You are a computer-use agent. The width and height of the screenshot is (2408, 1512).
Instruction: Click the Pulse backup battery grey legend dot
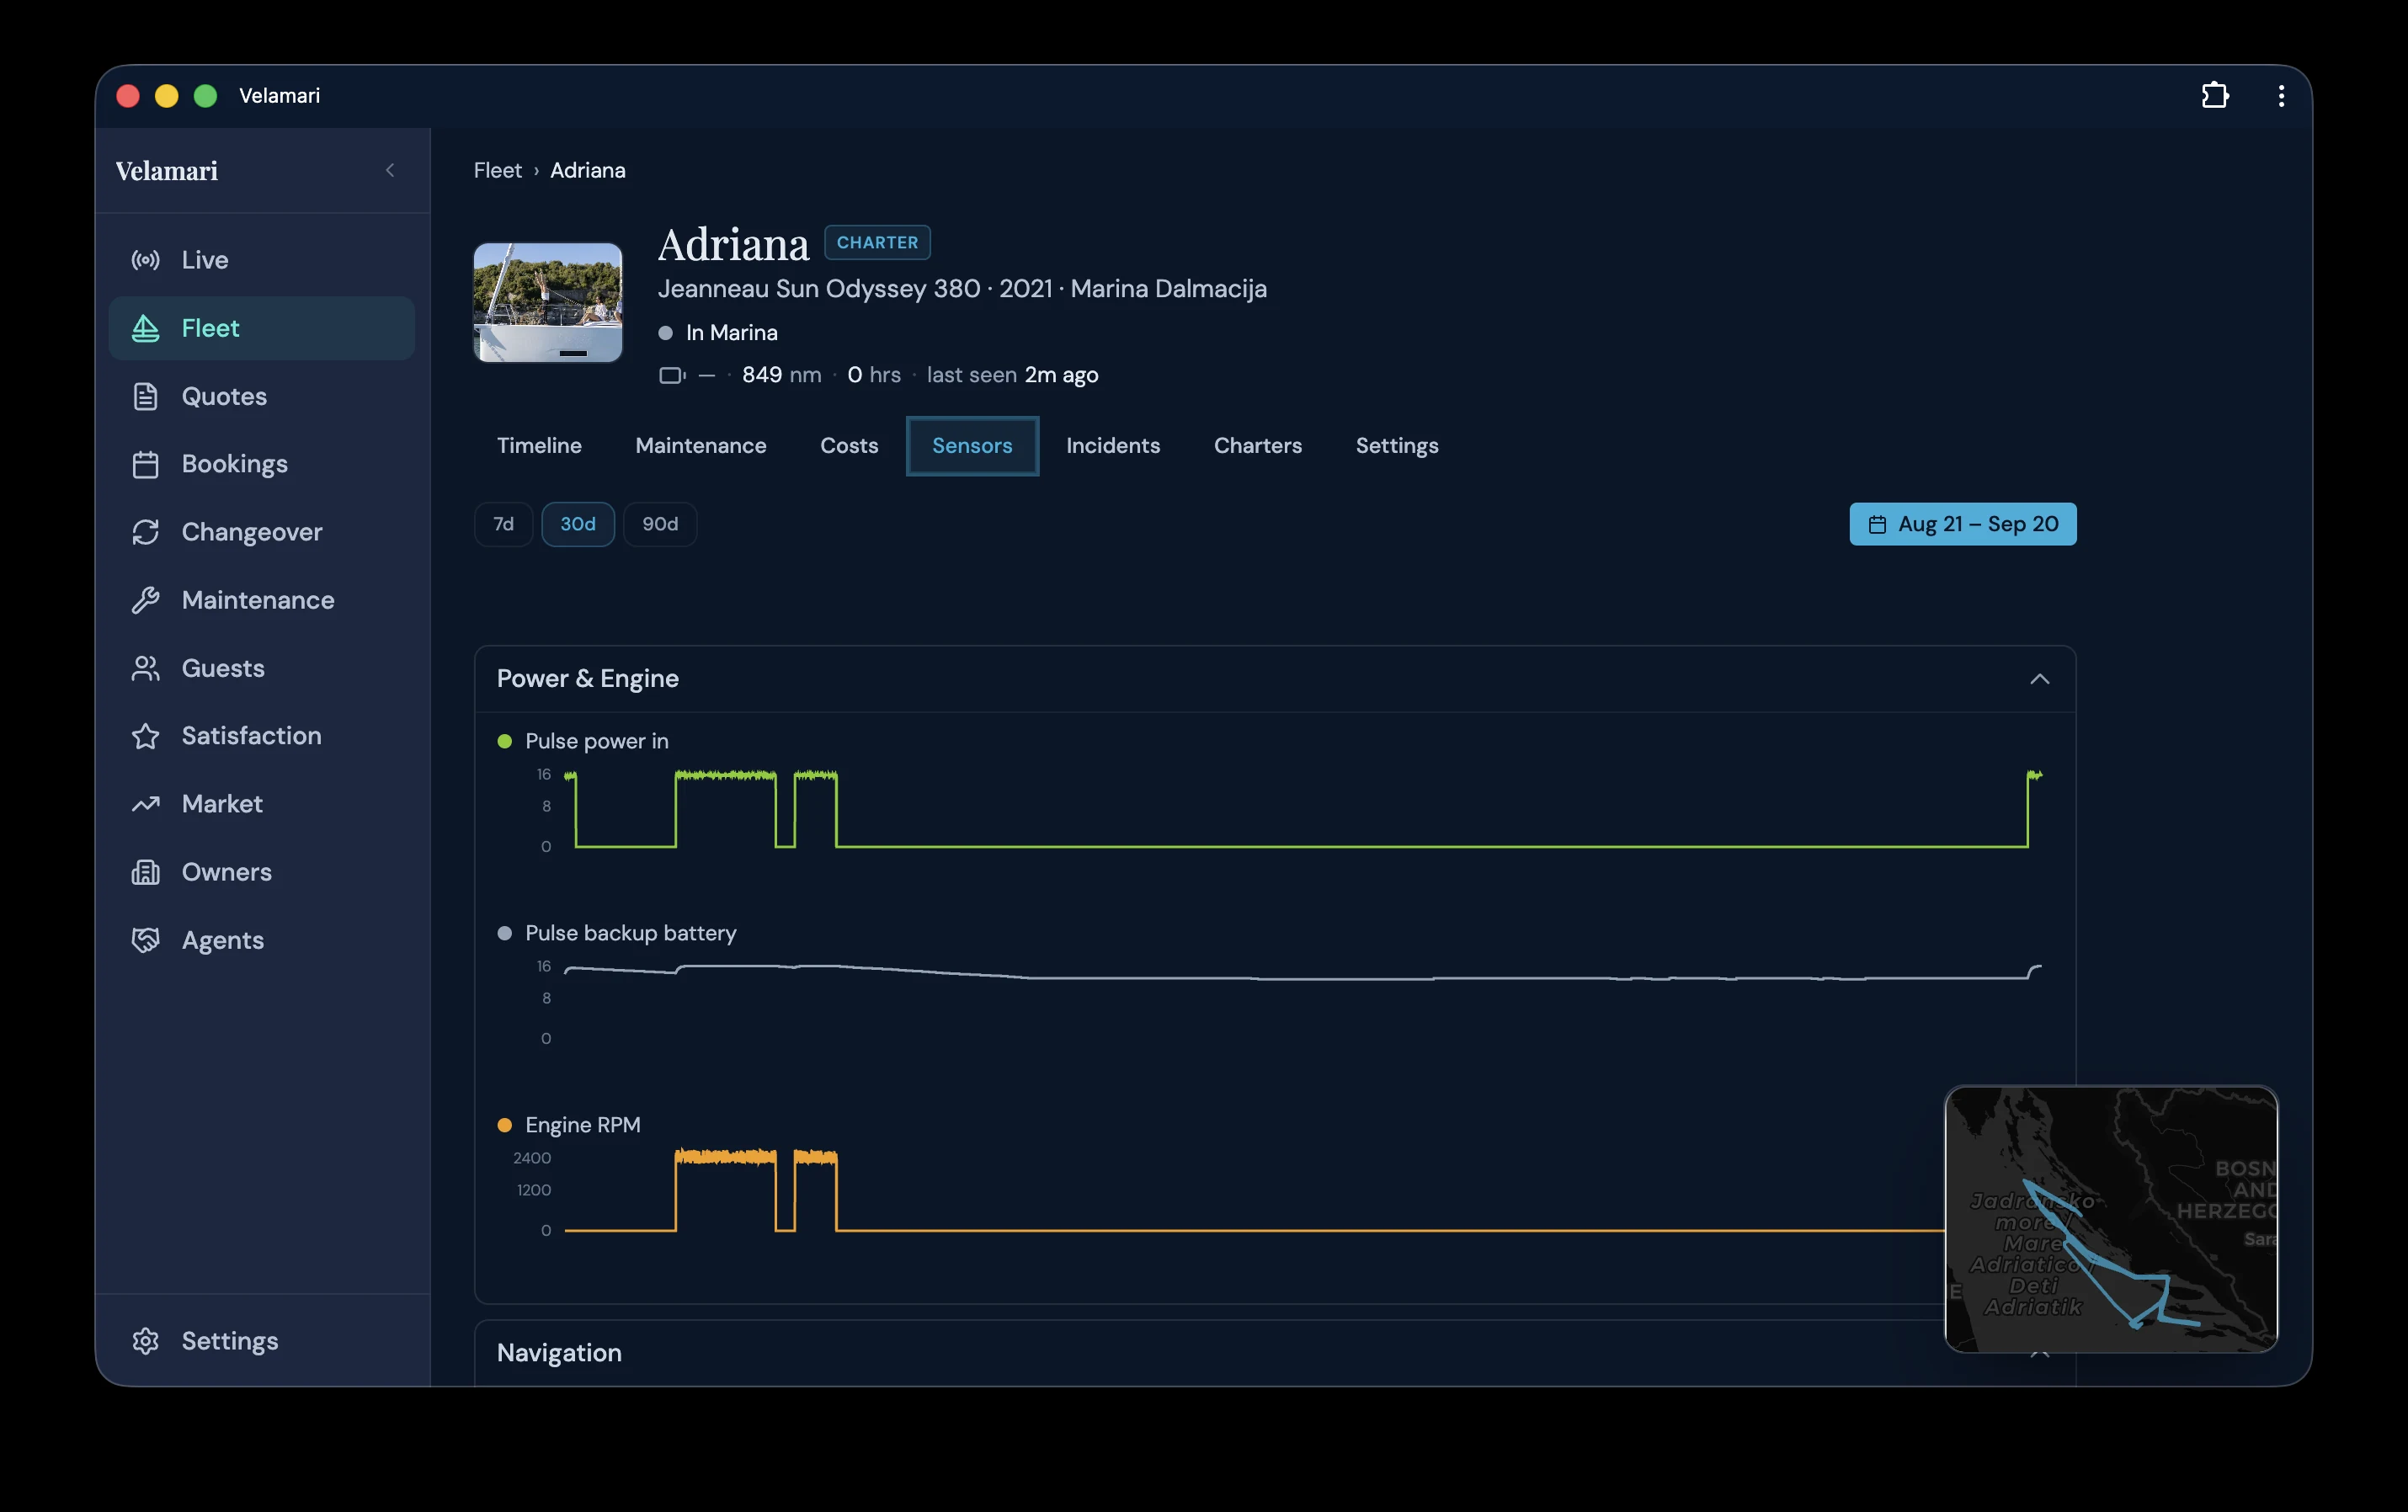click(505, 934)
